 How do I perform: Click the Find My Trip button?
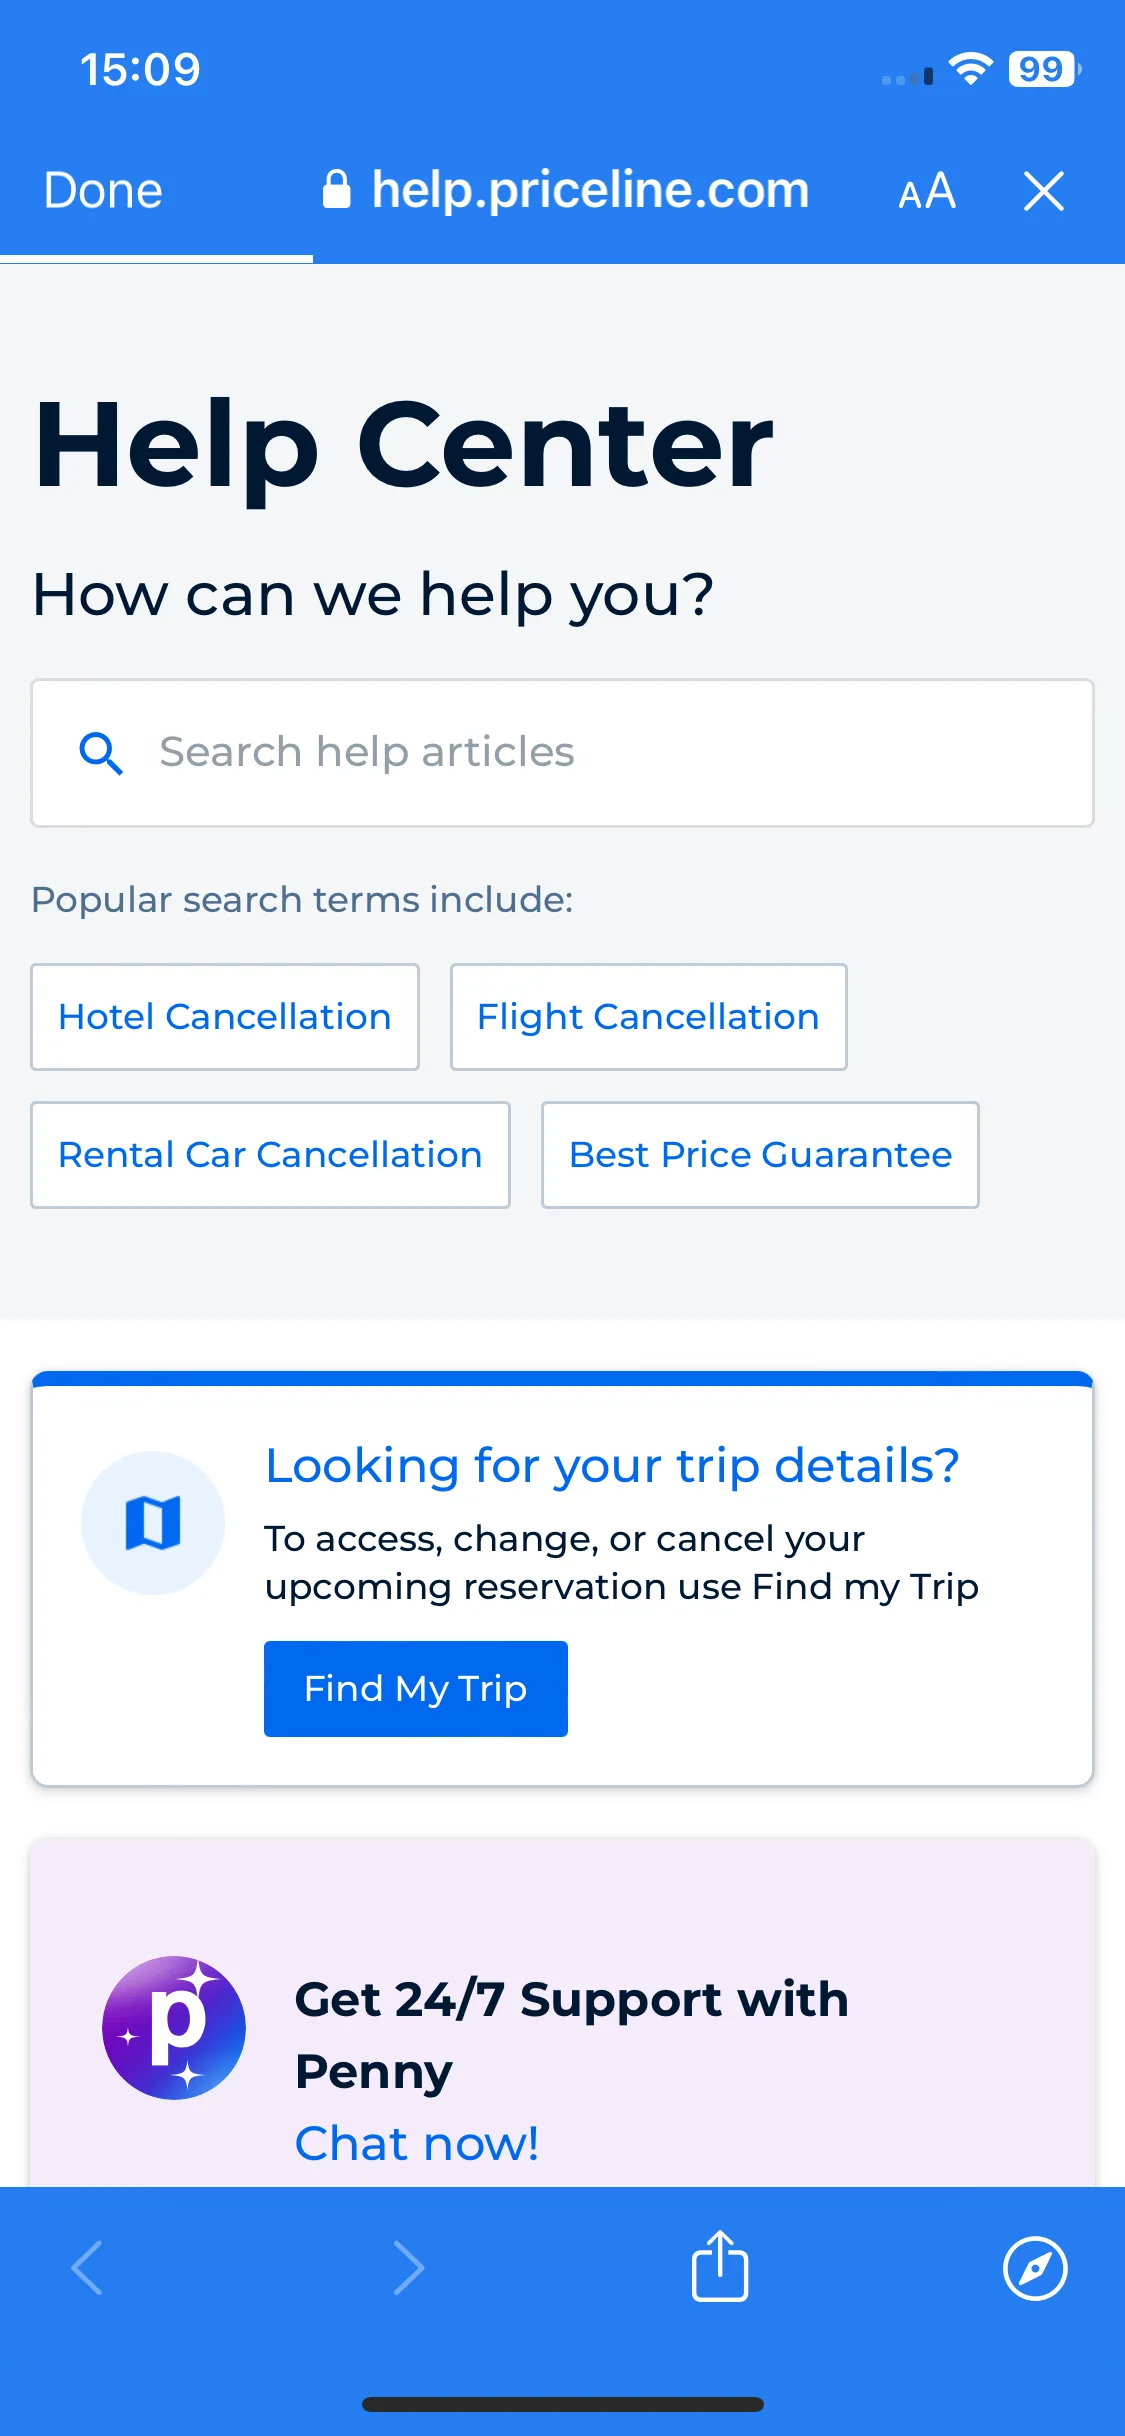click(416, 1689)
